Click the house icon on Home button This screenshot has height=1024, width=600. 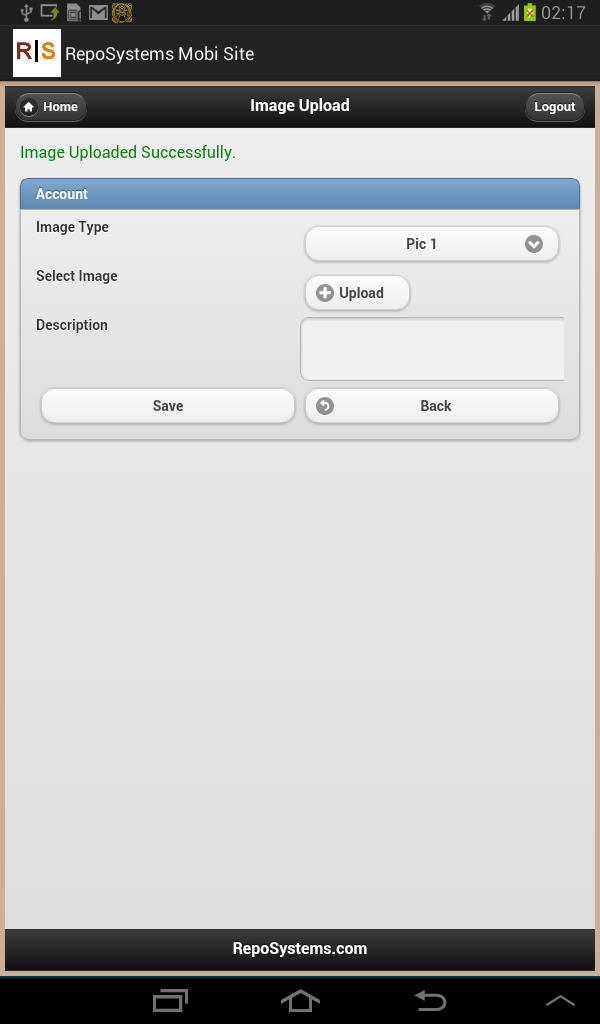coord(29,106)
